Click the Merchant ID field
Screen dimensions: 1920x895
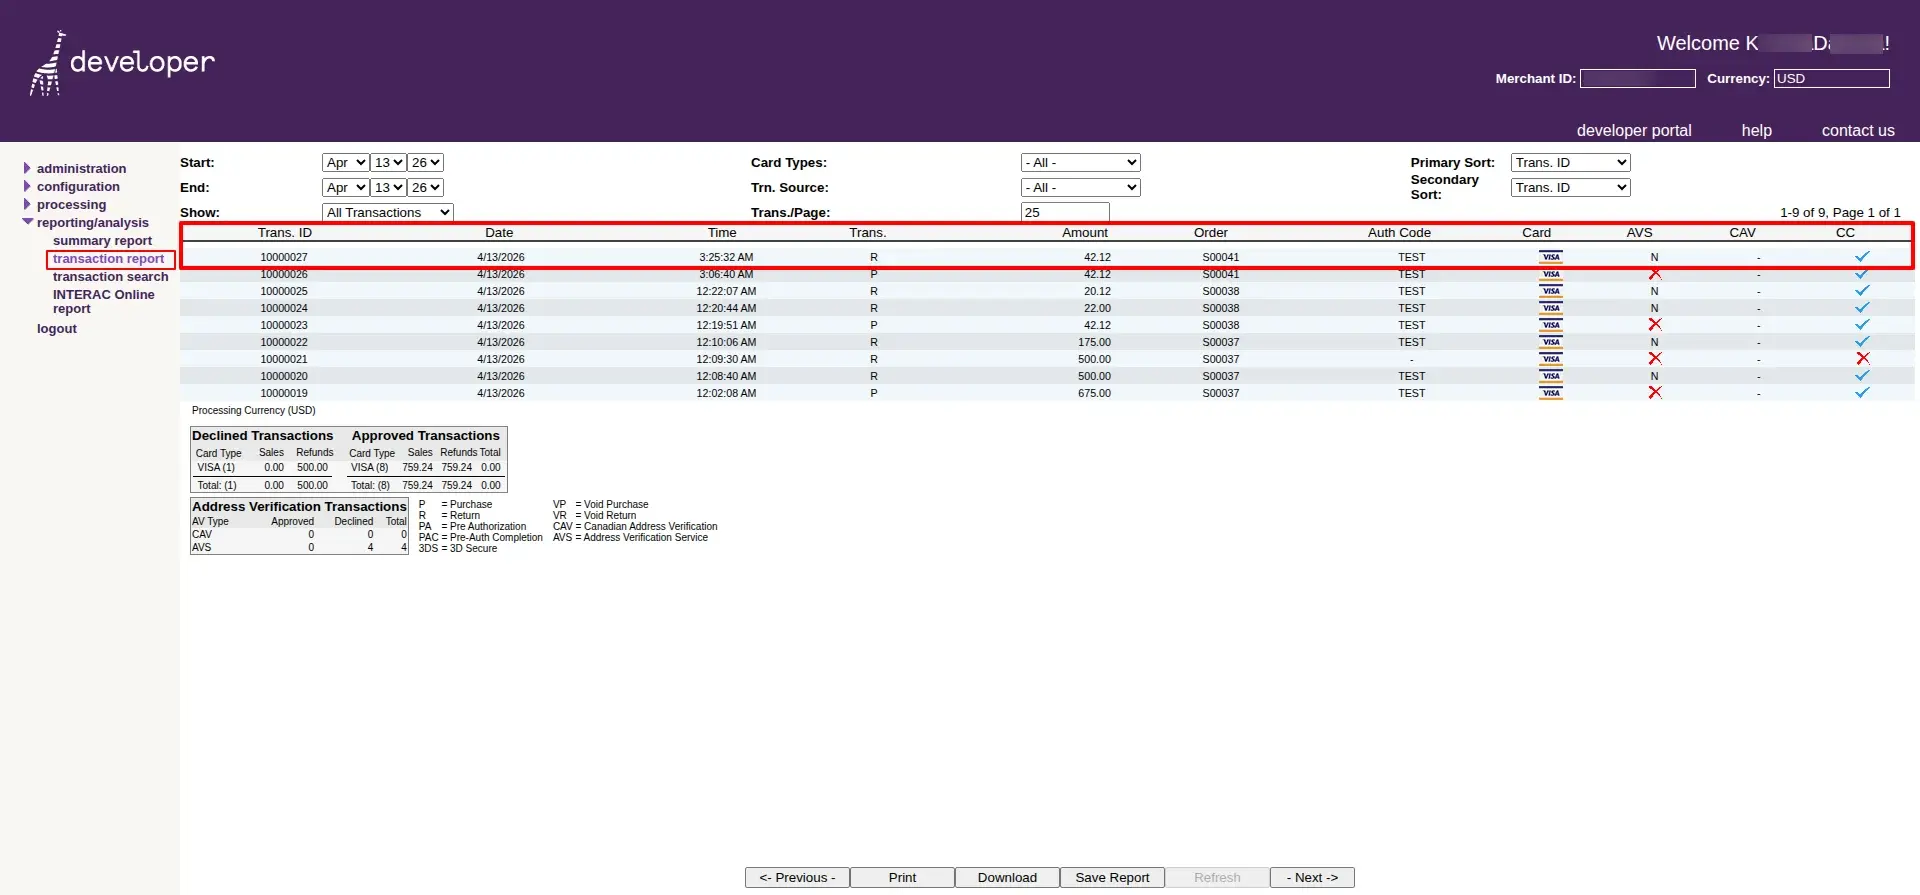(x=1638, y=78)
